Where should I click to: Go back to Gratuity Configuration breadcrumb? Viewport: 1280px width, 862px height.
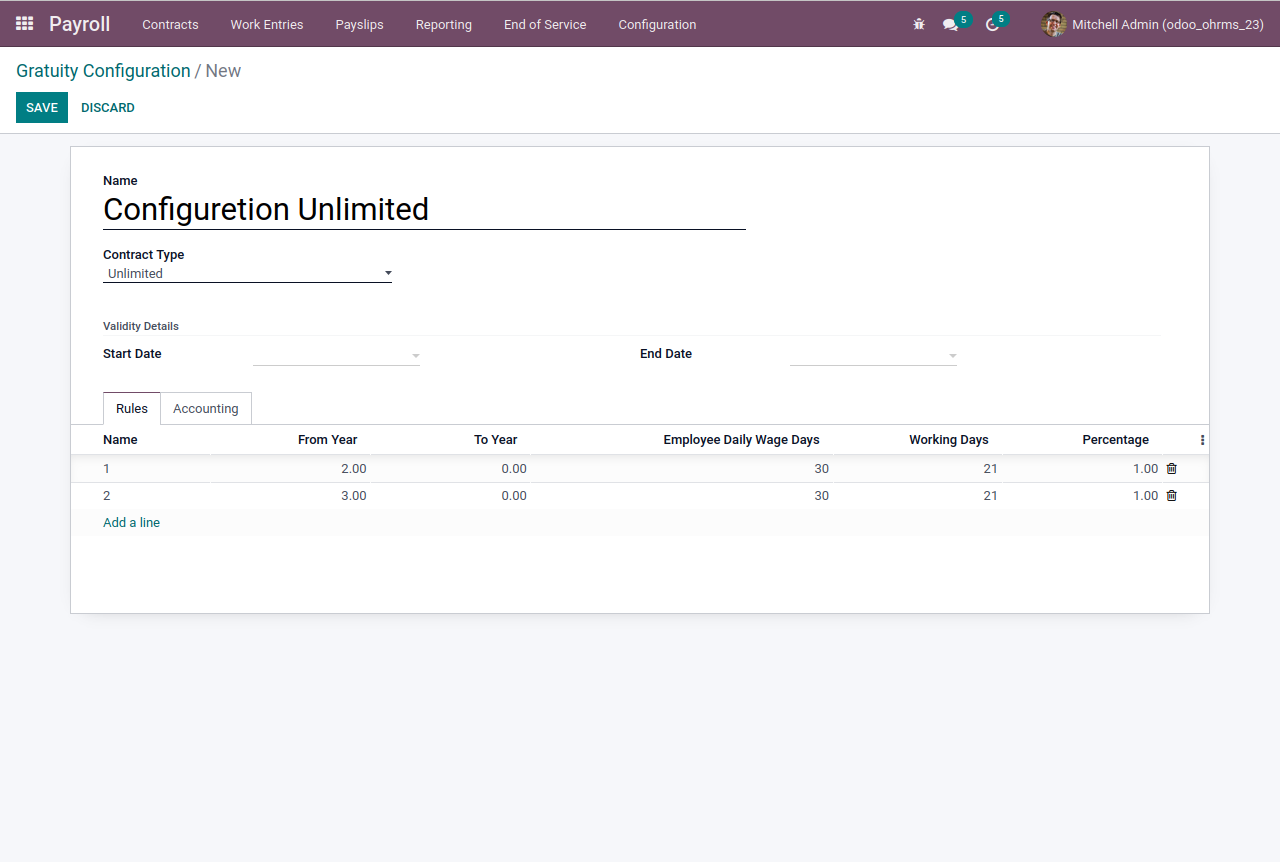click(x=103, y=71)
